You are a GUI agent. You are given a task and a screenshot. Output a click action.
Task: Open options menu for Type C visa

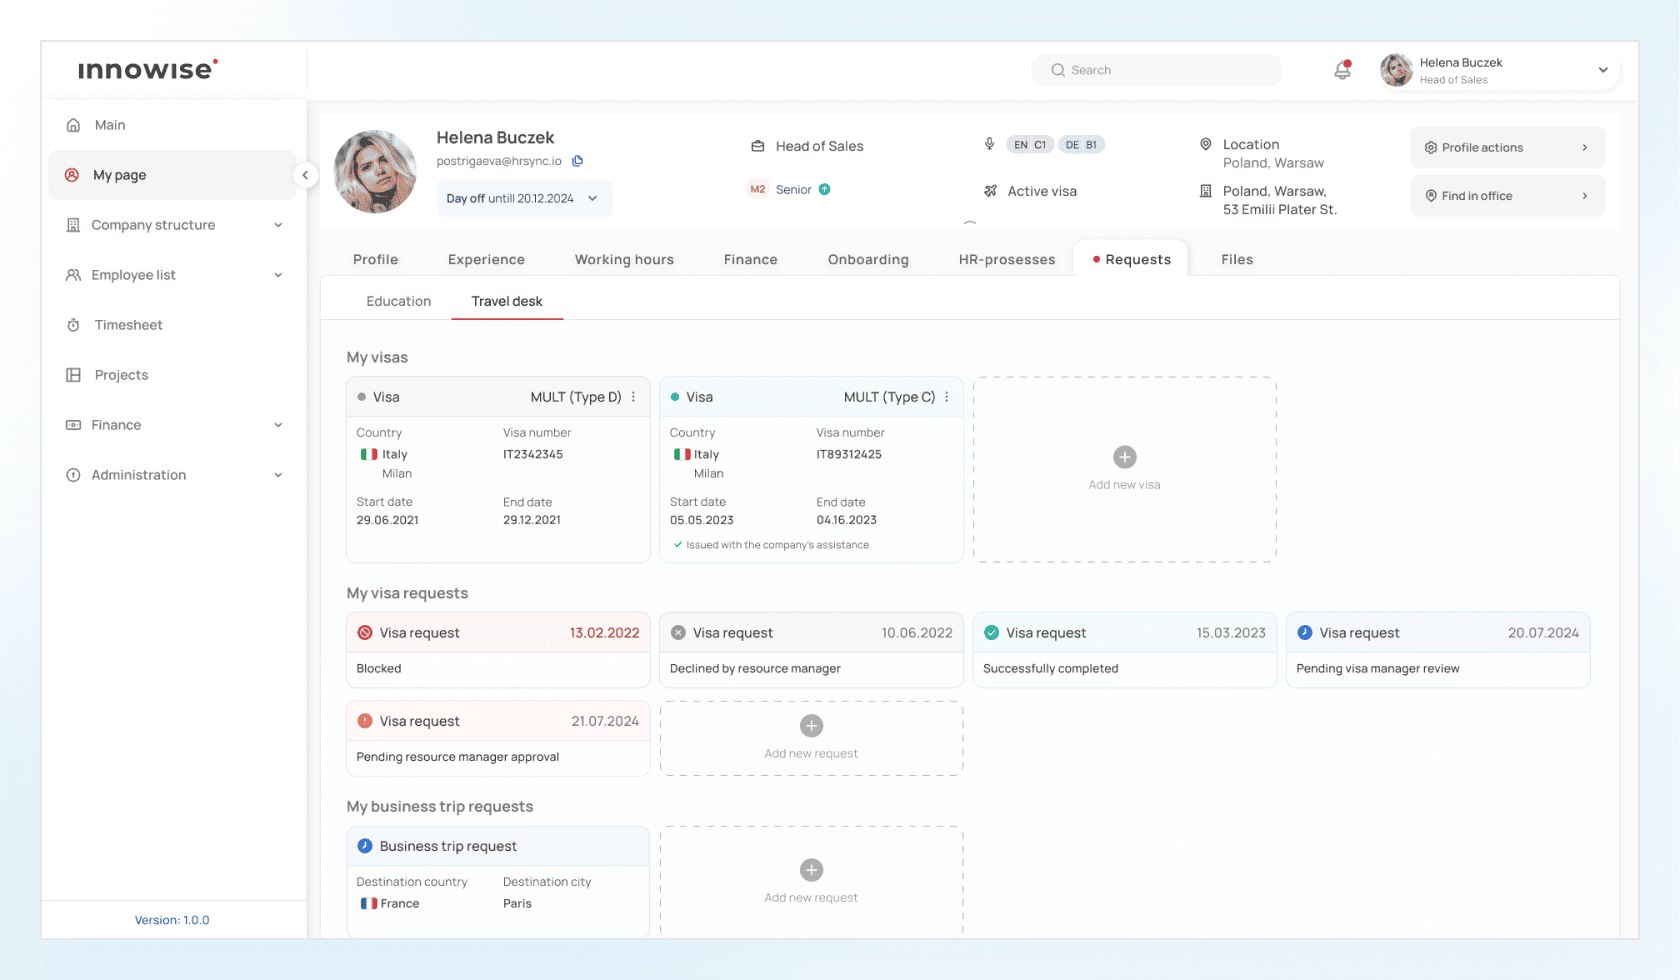click(x=947, y=397)
